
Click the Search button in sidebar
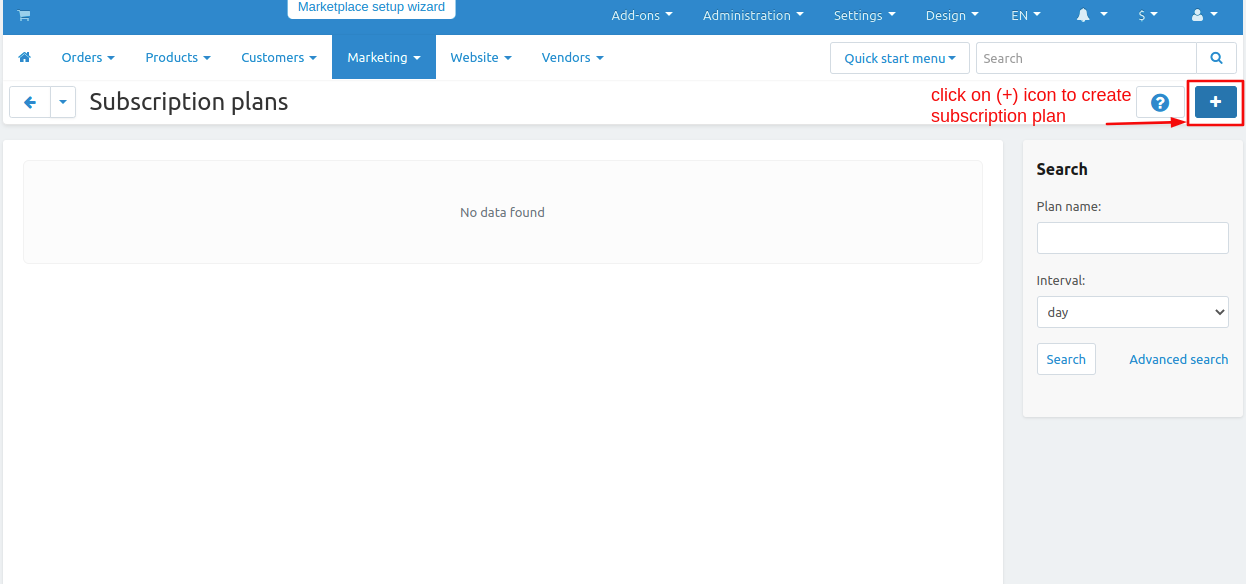tap(1066, 359)
